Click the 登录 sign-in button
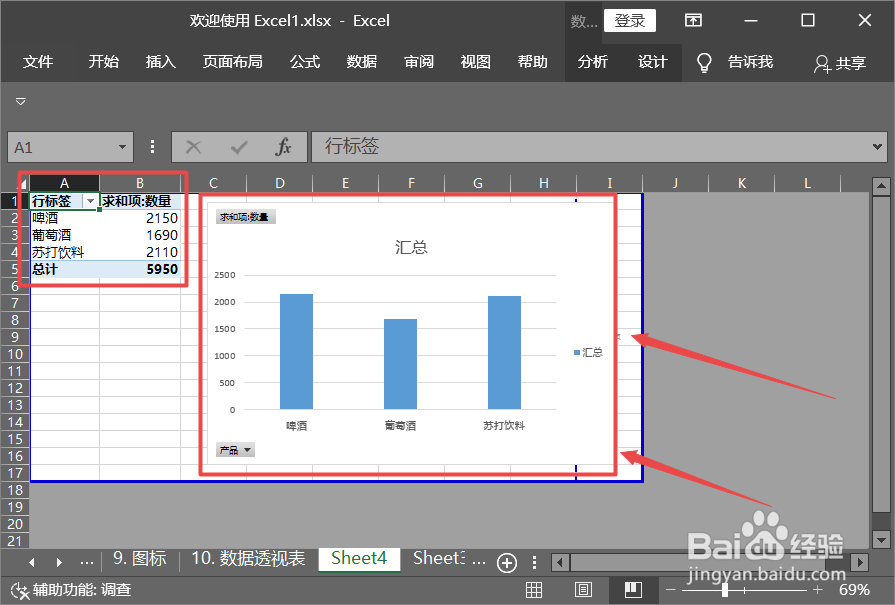895x605 pixels. 630,20
